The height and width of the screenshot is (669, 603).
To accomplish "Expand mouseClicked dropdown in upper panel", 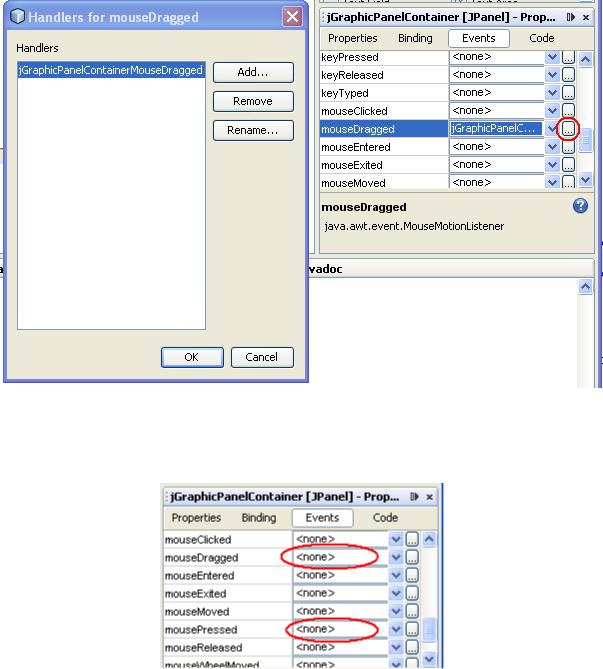I will (x=552, y=111).
